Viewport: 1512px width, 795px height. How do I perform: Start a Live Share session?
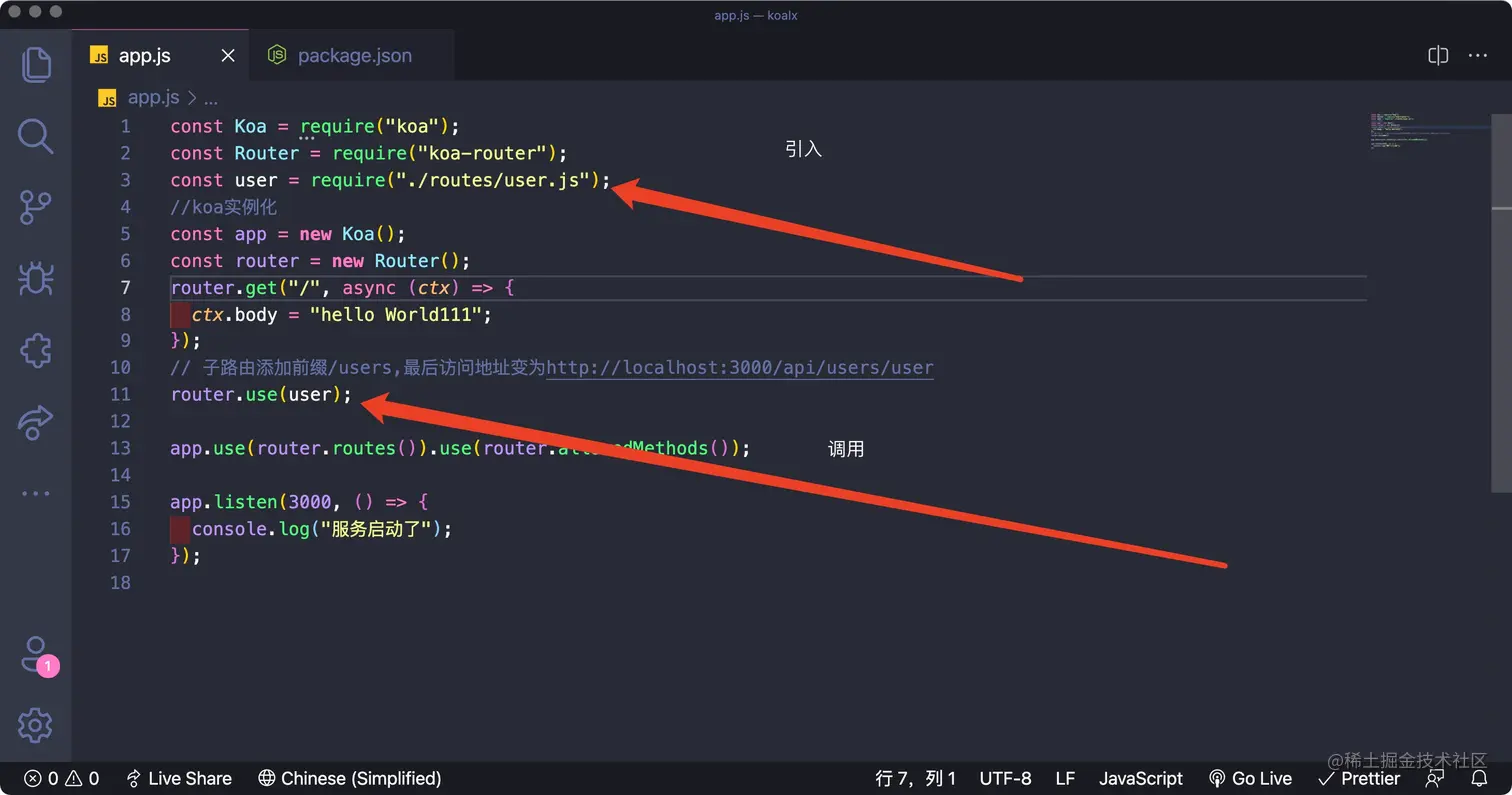point(179,778)
